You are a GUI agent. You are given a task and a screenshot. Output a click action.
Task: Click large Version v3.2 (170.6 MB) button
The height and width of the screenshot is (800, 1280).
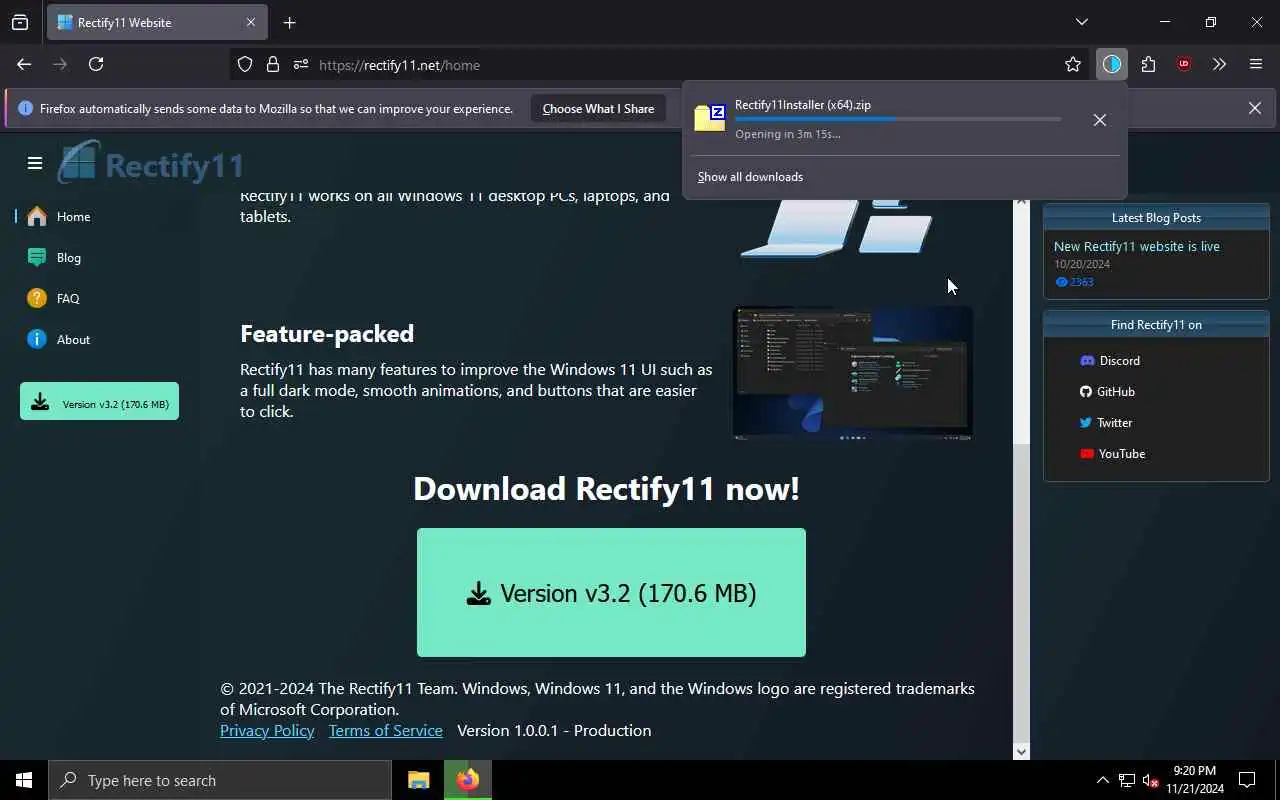[611, 592]
